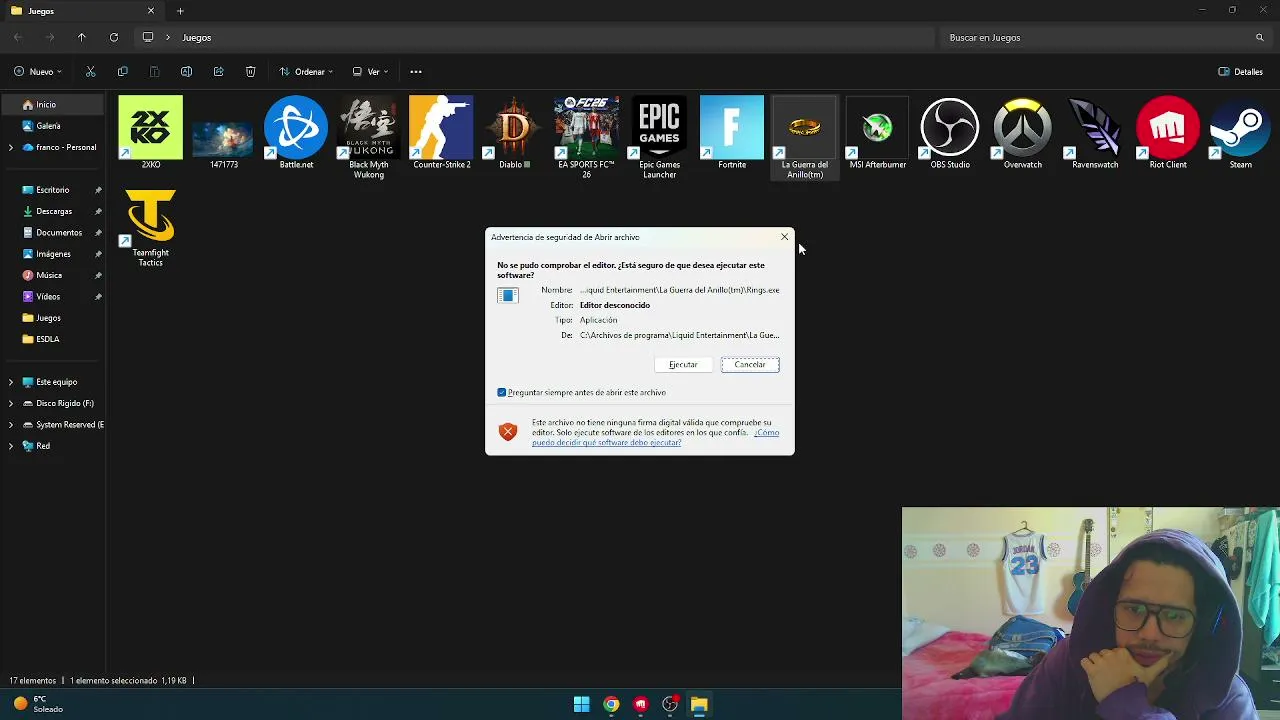Expand the 'franco - Personal' tree node

tap(11, 147)
